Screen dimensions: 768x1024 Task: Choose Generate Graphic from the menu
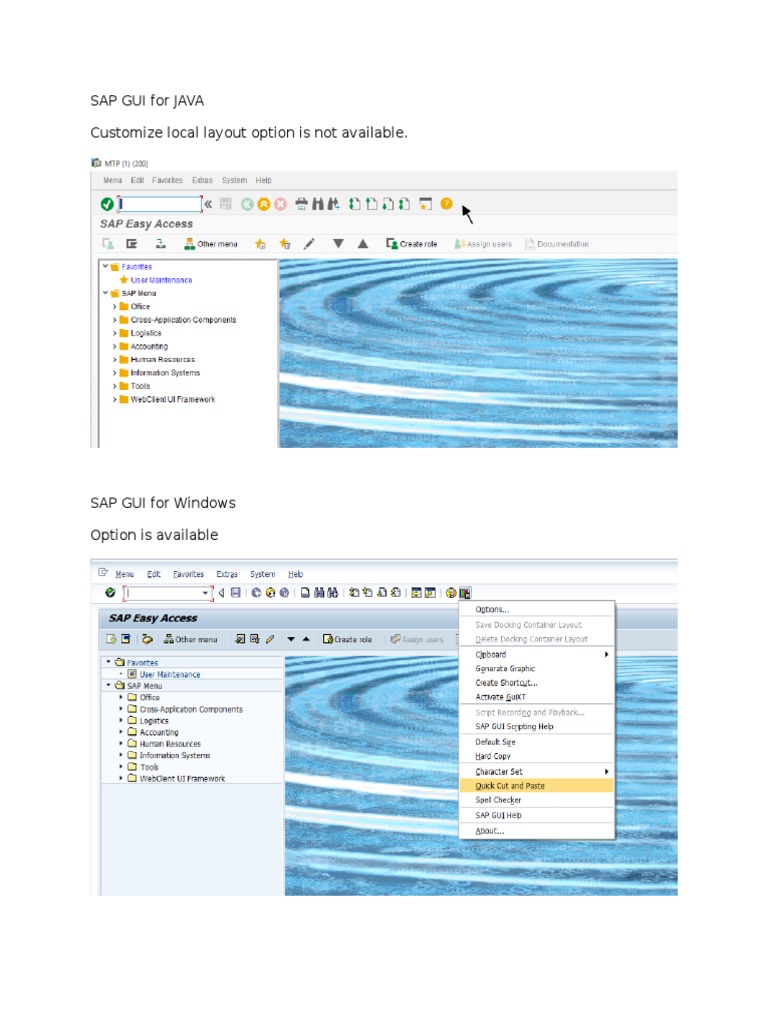pos(536,669)
